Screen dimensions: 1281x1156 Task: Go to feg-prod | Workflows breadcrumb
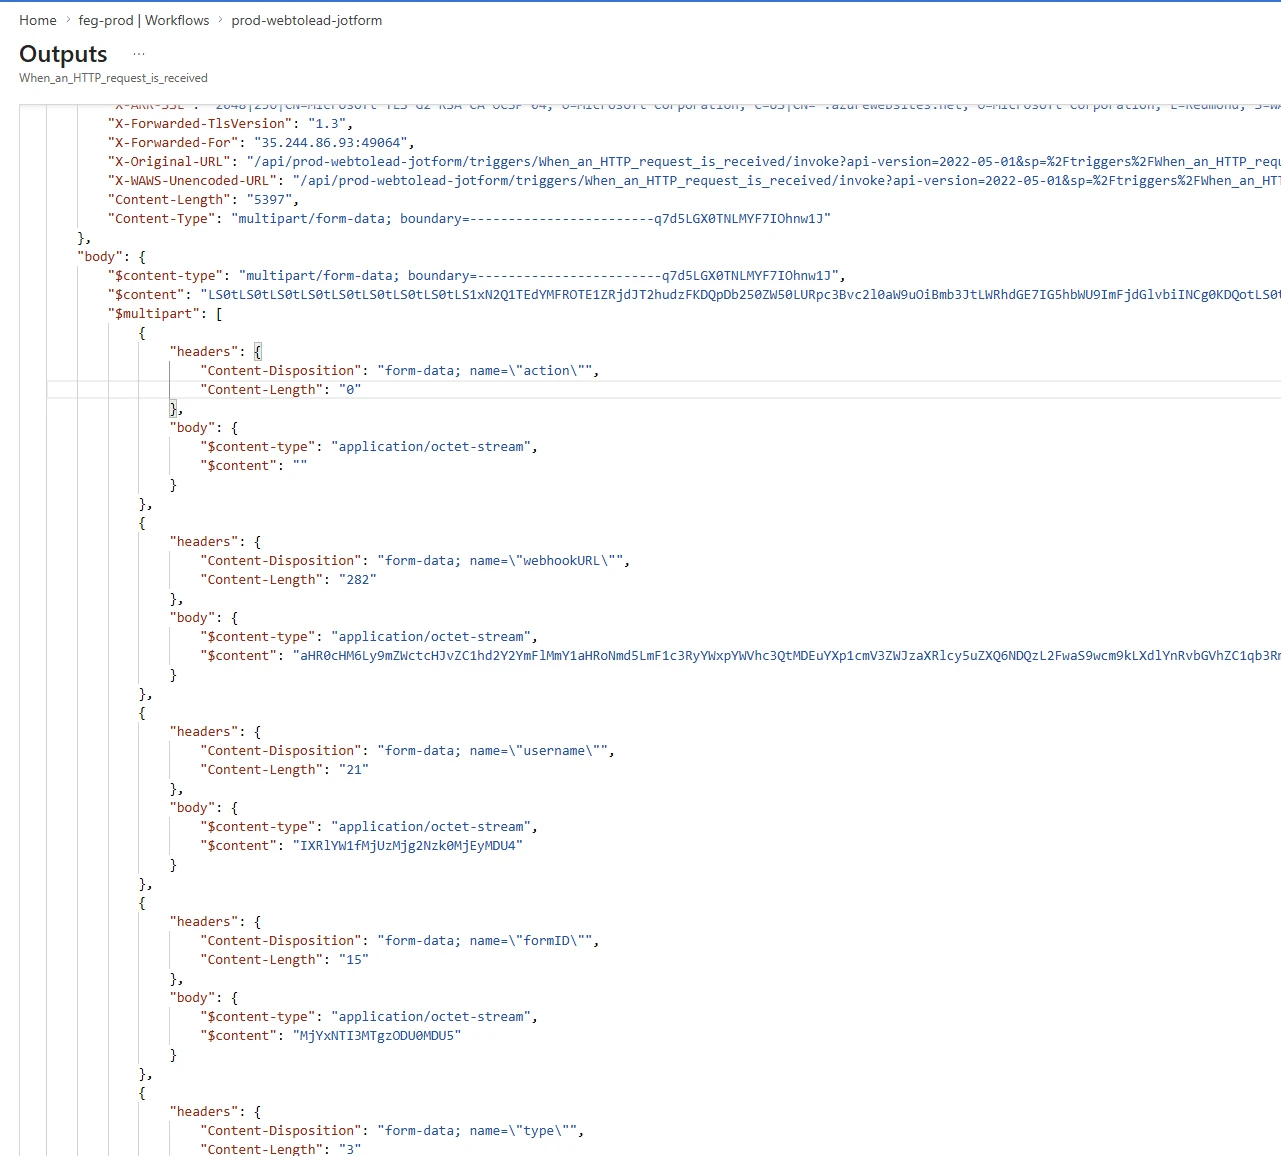(x=144, y=20)
